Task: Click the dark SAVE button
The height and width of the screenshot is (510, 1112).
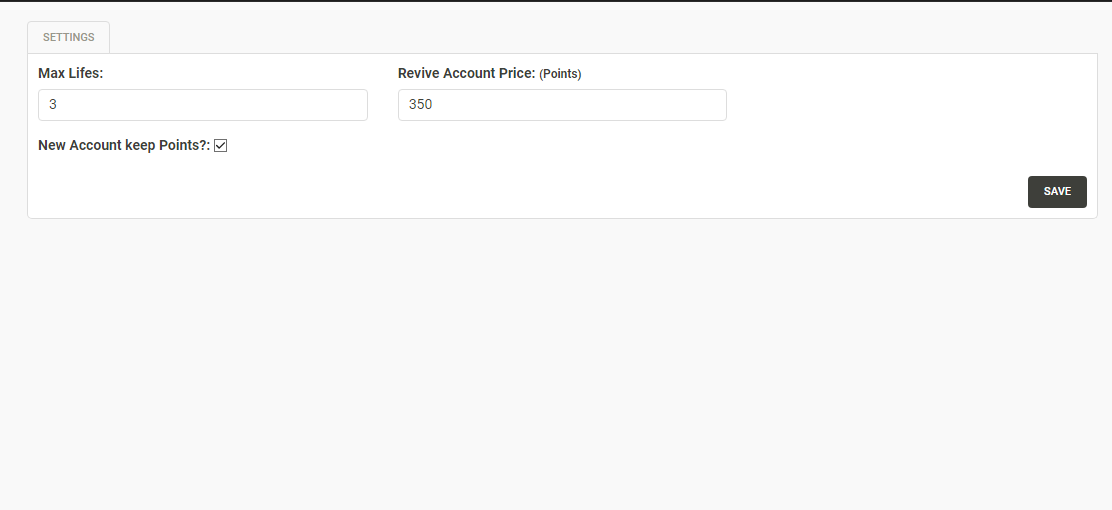Action: pyautogui.click(x=1057, y=192)
